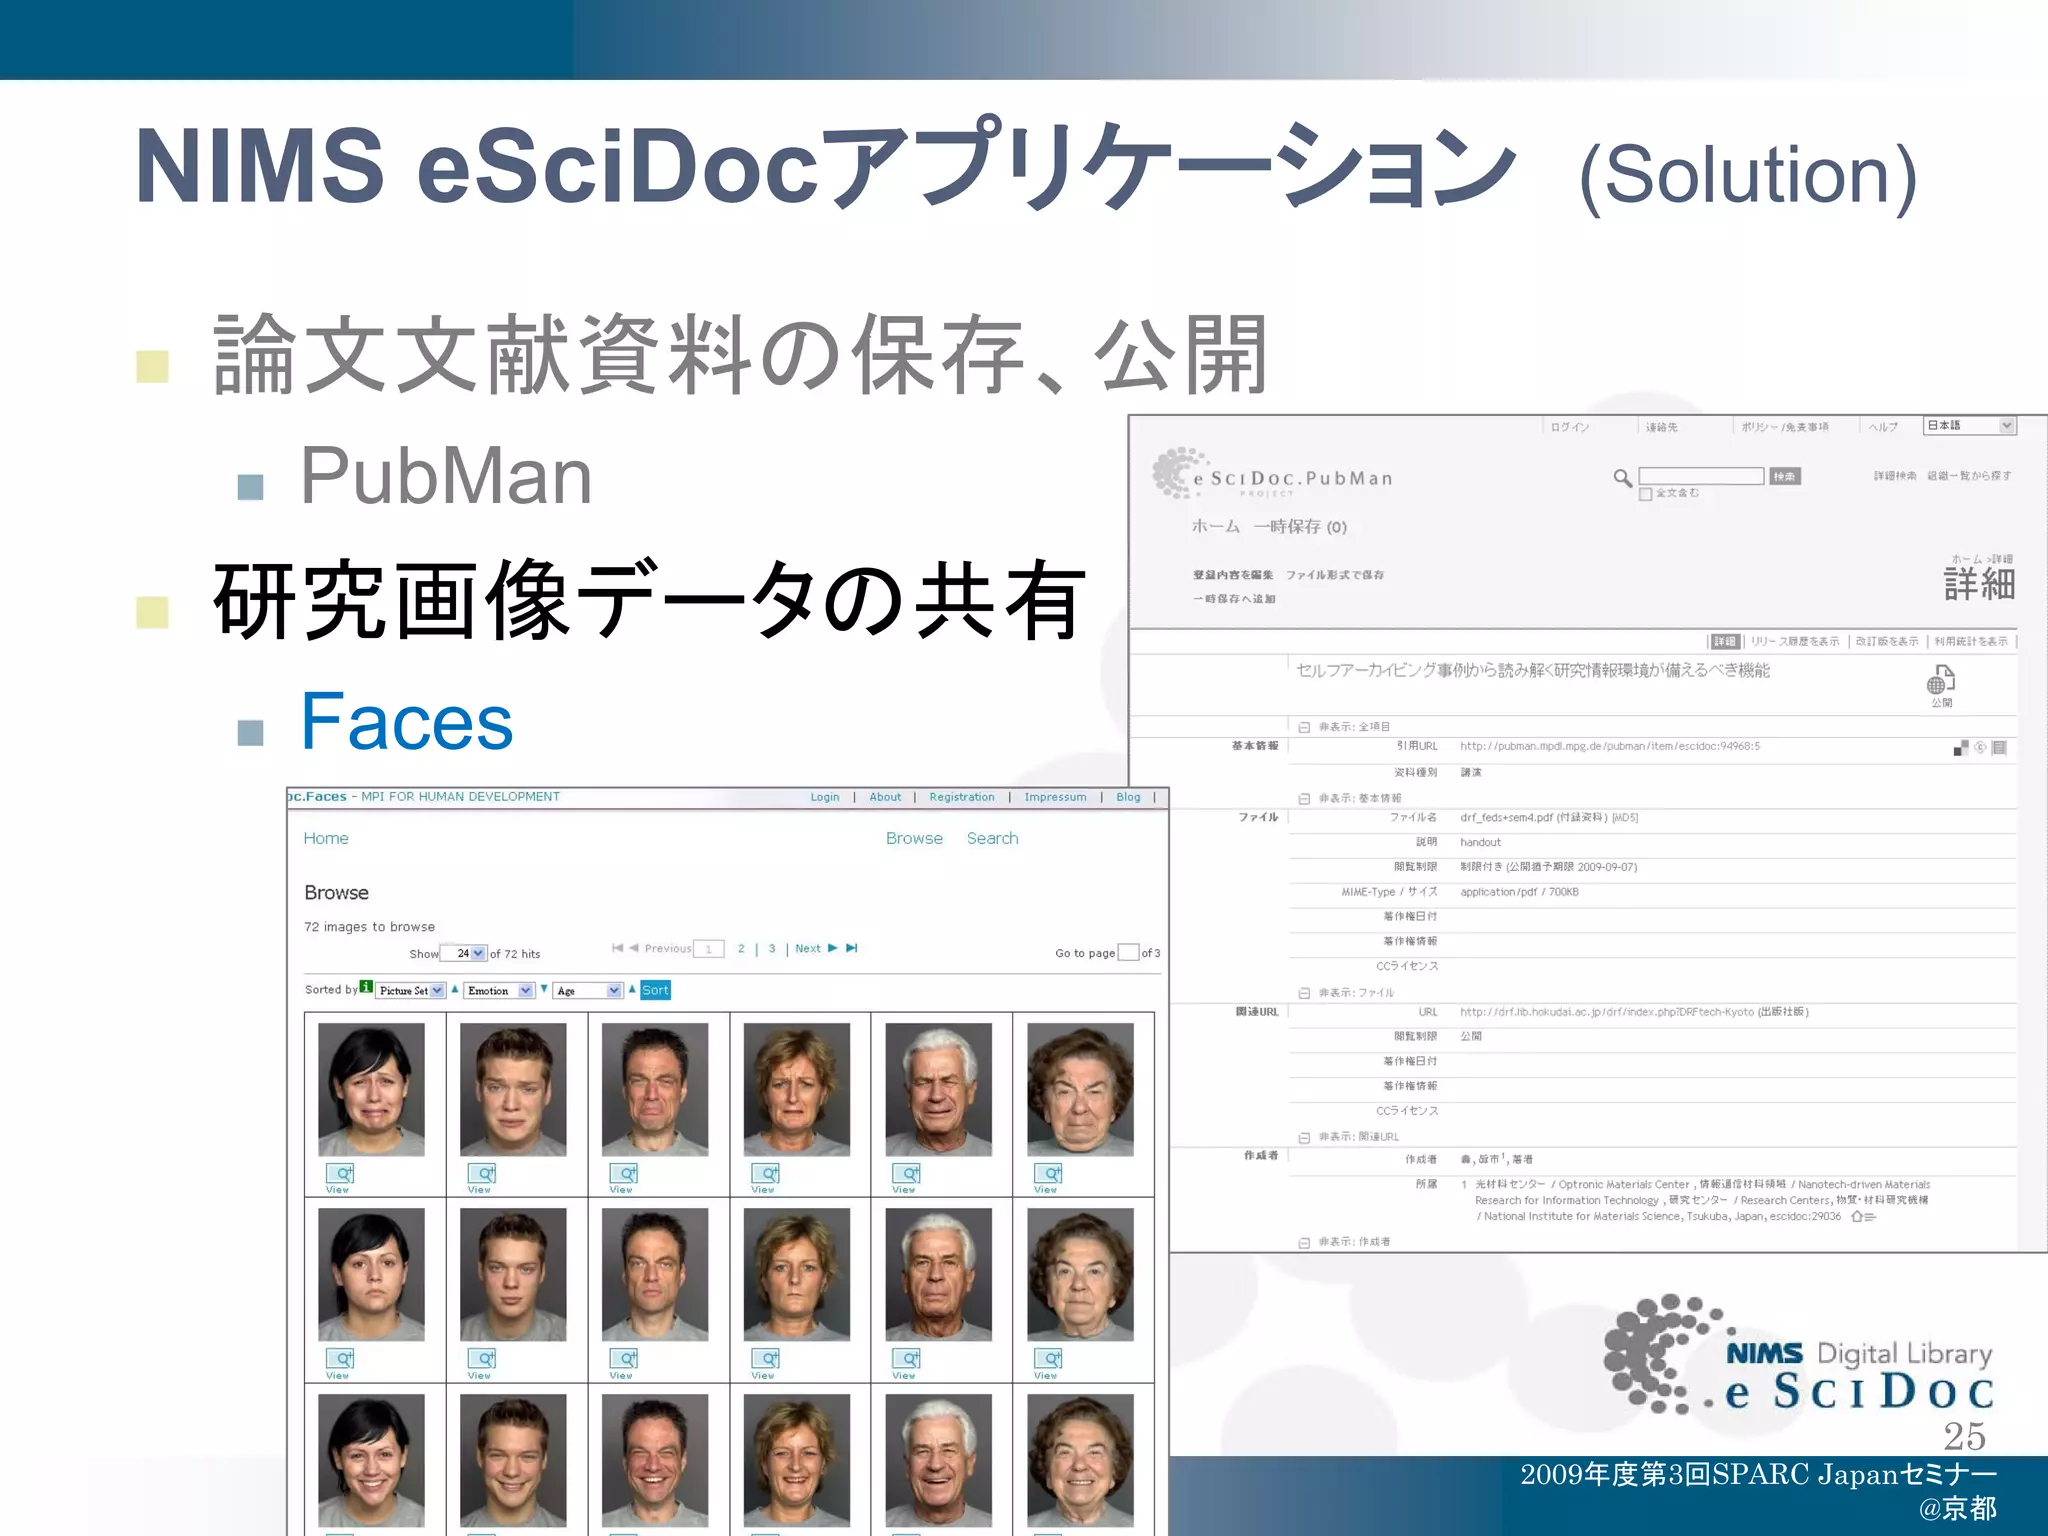The image size is (2048, 1536).
Task: Click View icon under elderly woman's top-row photo
Action: 1049,1173
